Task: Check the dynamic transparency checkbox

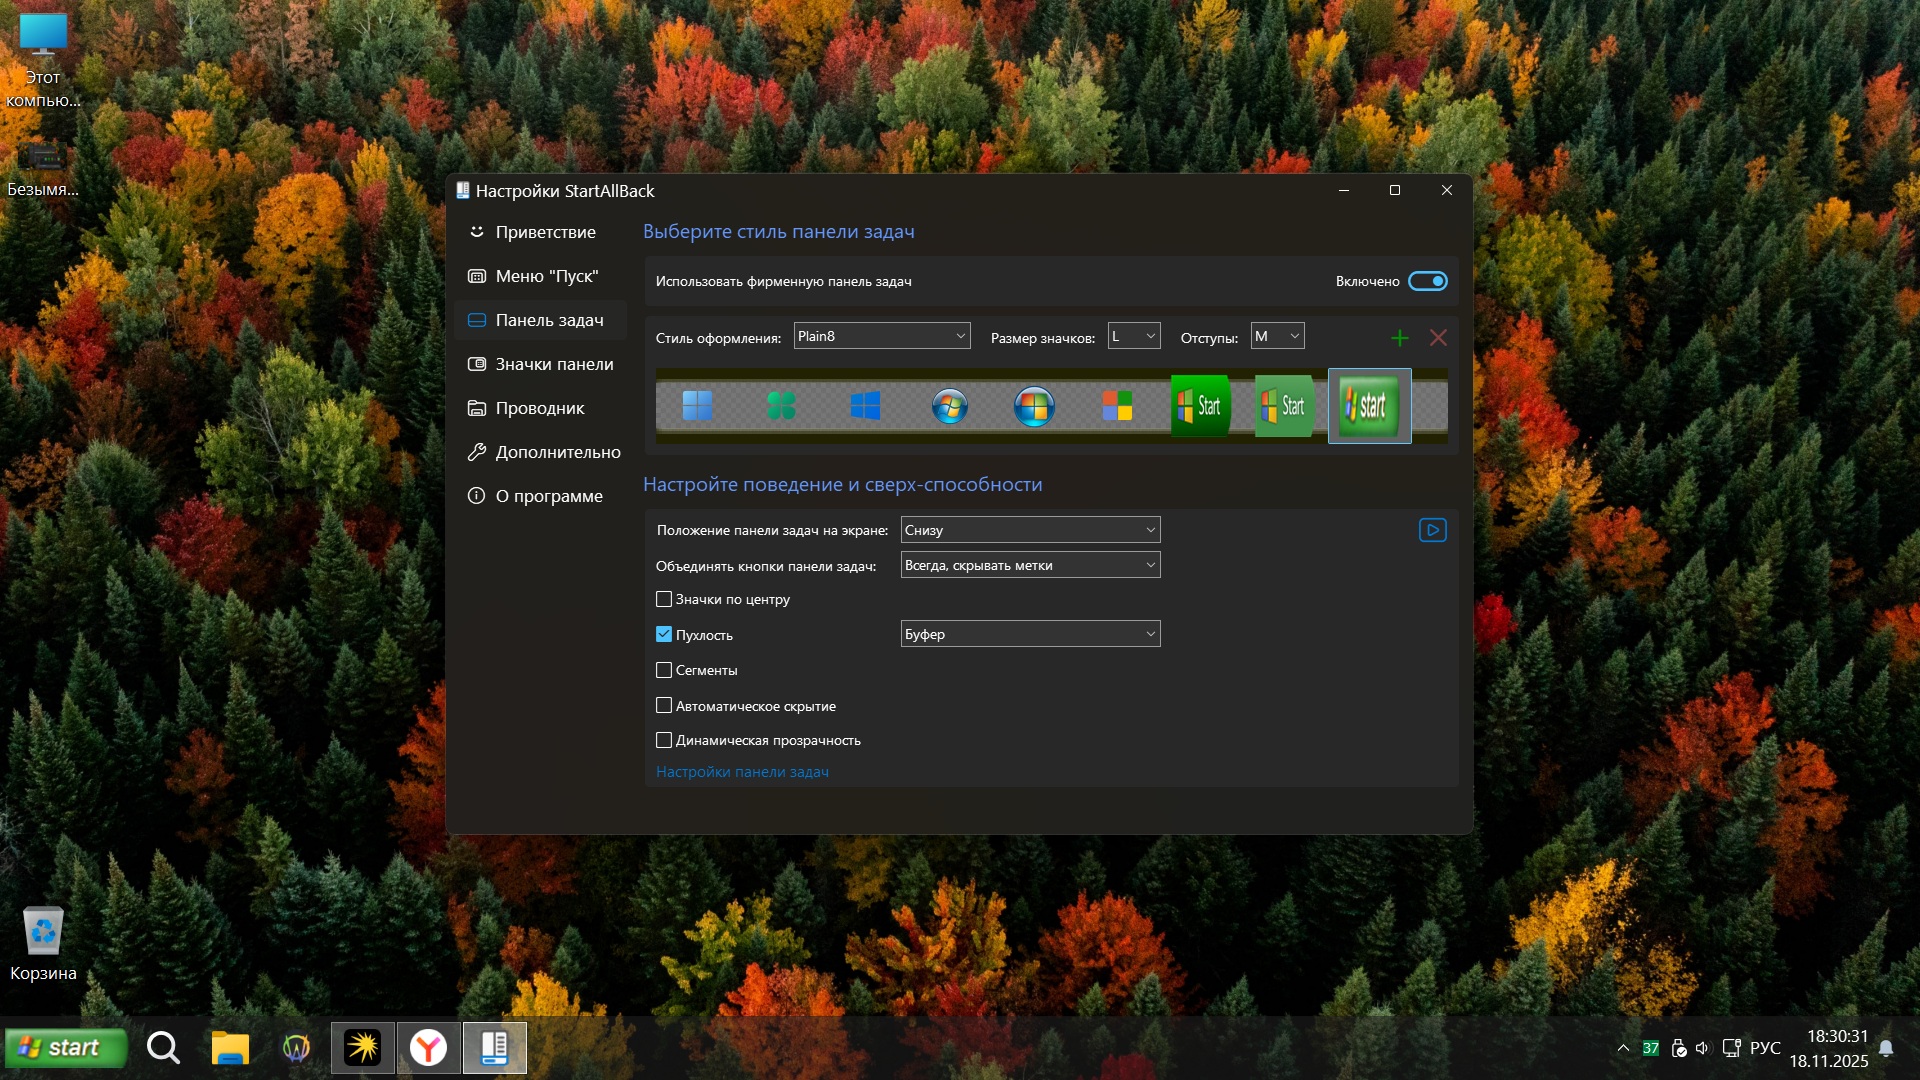Action: (x=664, y=740)
